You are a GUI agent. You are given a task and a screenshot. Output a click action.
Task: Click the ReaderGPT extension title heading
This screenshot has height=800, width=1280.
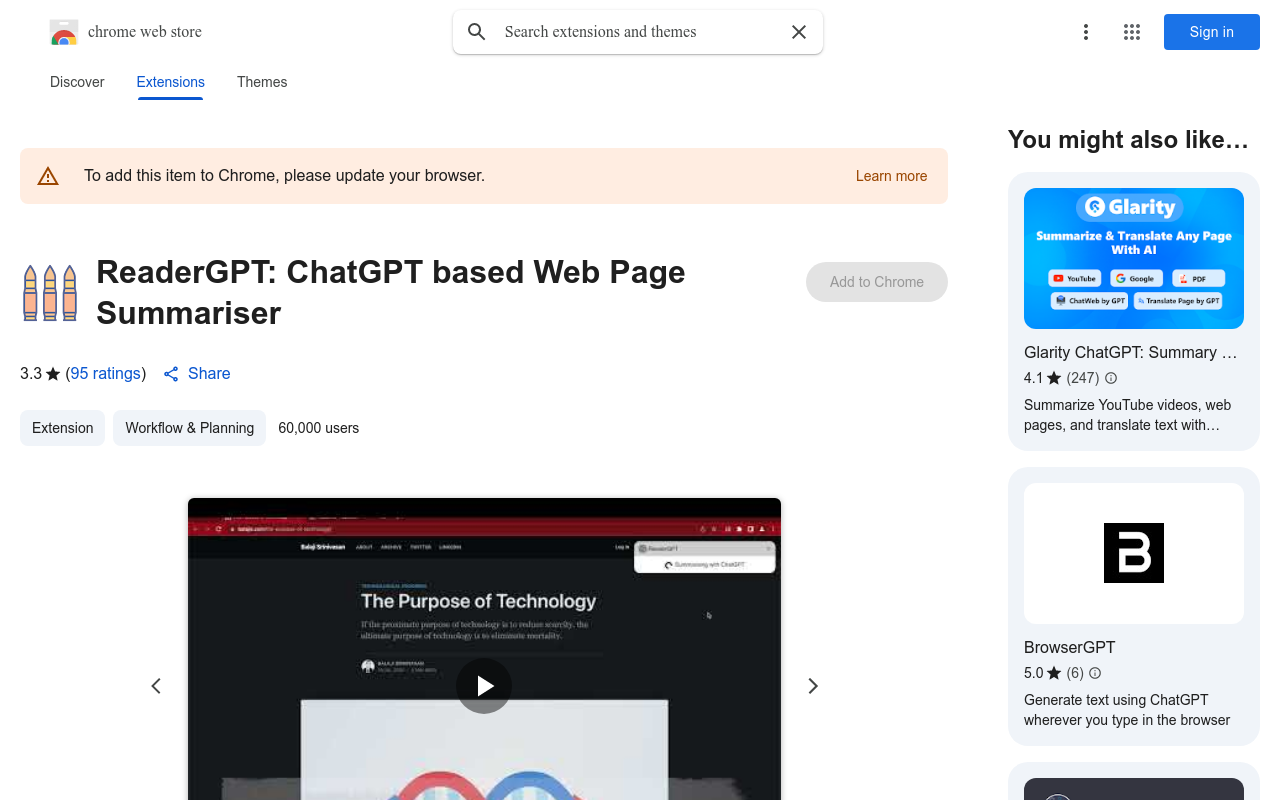click(x=391, y=292)
